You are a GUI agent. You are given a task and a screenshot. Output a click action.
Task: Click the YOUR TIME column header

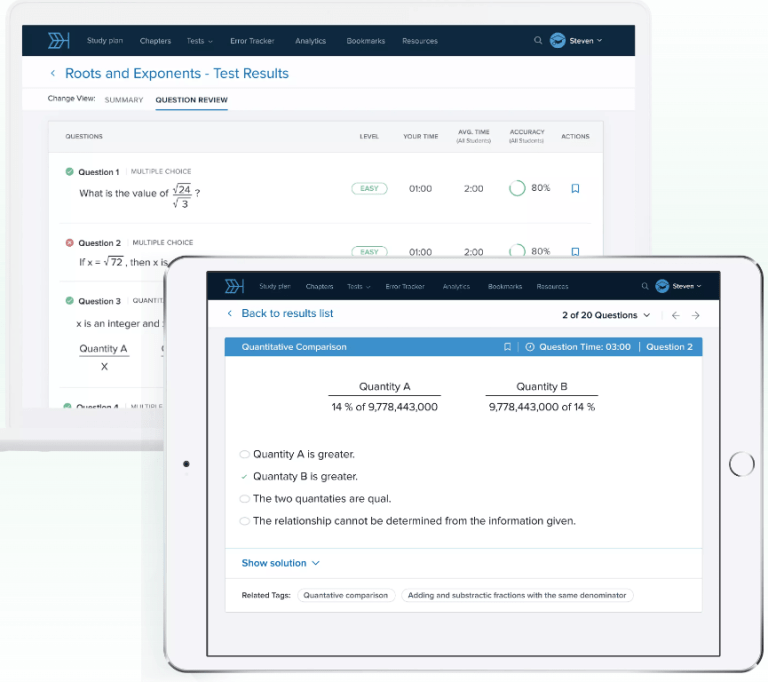coord(421,137)
